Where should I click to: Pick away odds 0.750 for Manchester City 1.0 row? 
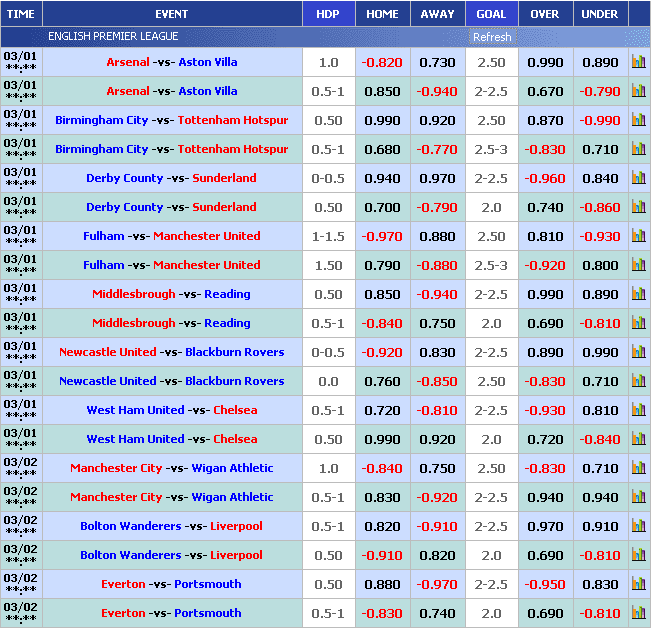[x=438, y=468]
